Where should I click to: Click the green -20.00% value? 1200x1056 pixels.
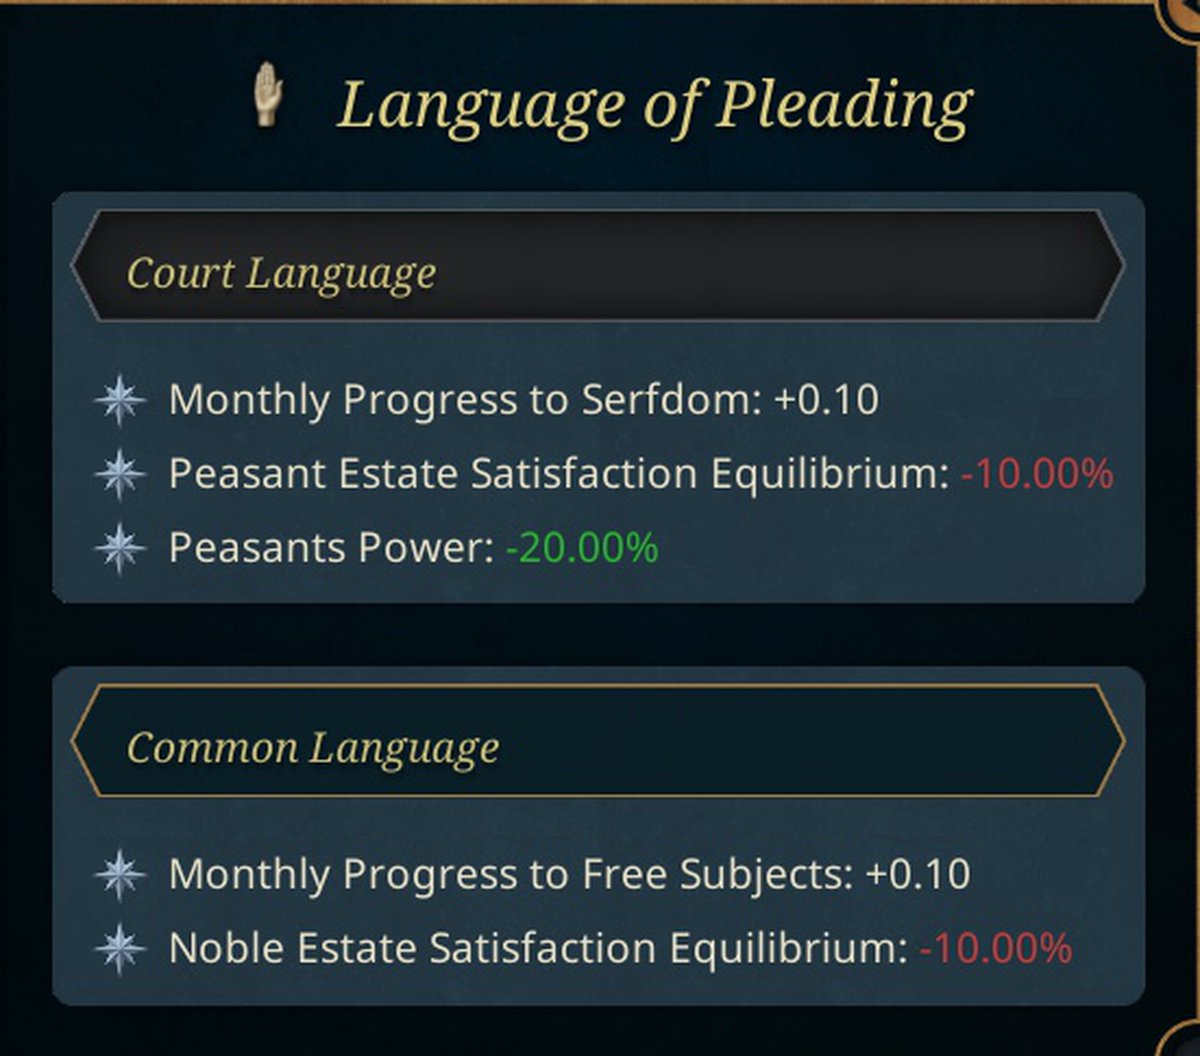coord(581,548)
